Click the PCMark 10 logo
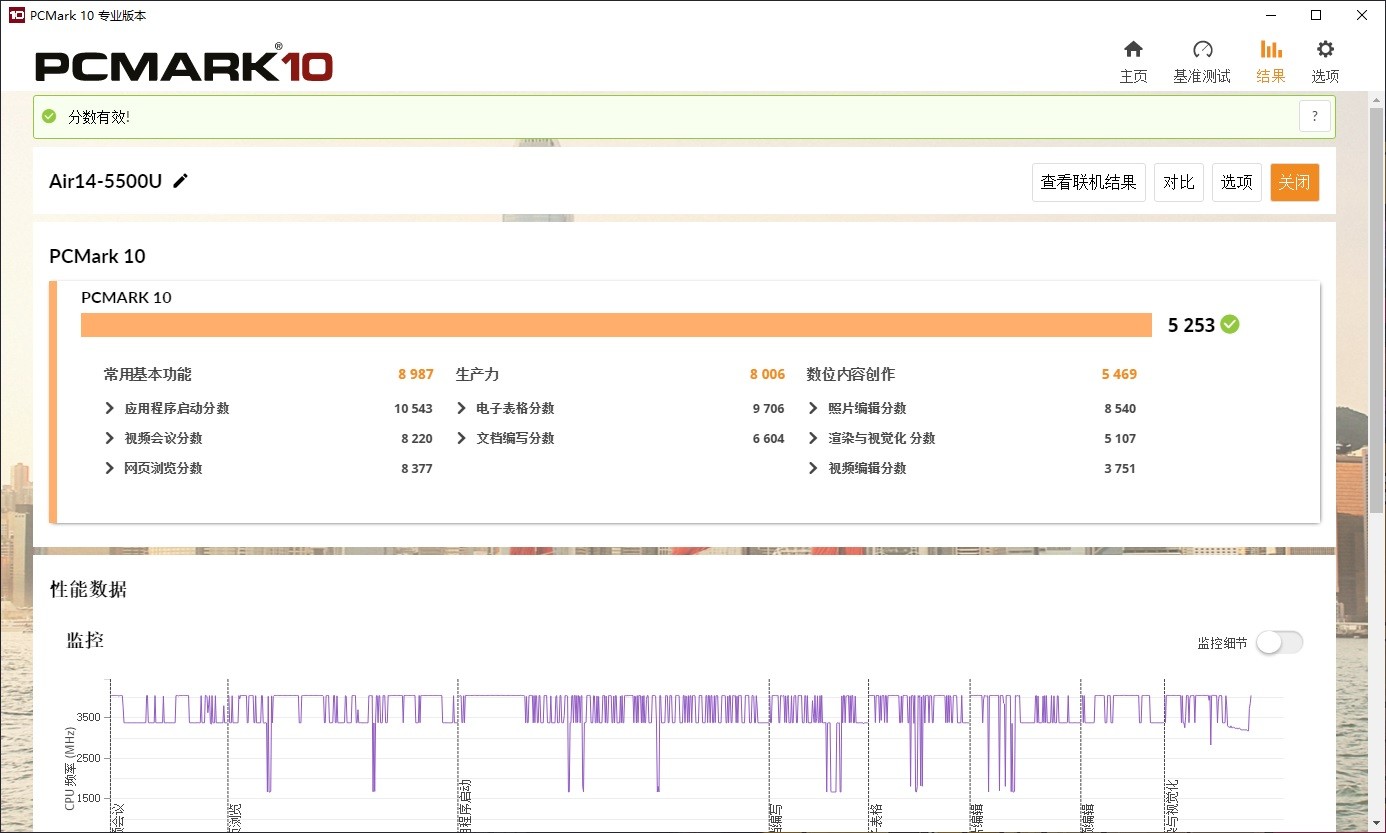The image size is (1386, 833). 184,65
